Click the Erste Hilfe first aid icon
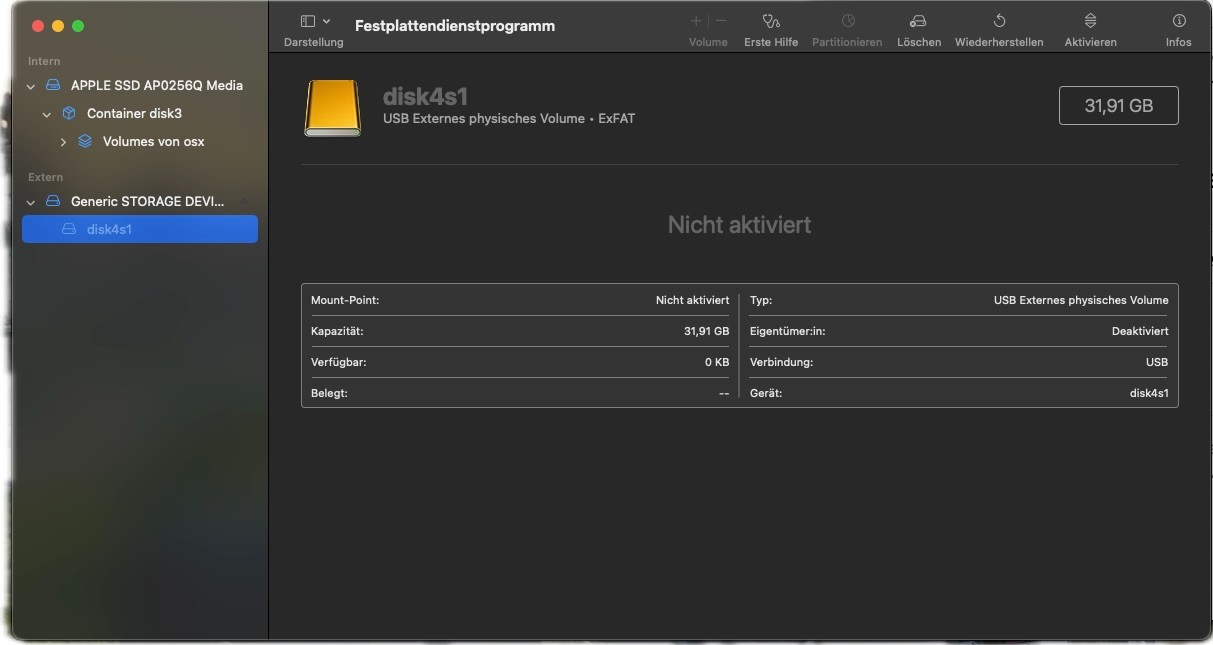The height and width of the screenshot is (645, 1213). [771, 21]
